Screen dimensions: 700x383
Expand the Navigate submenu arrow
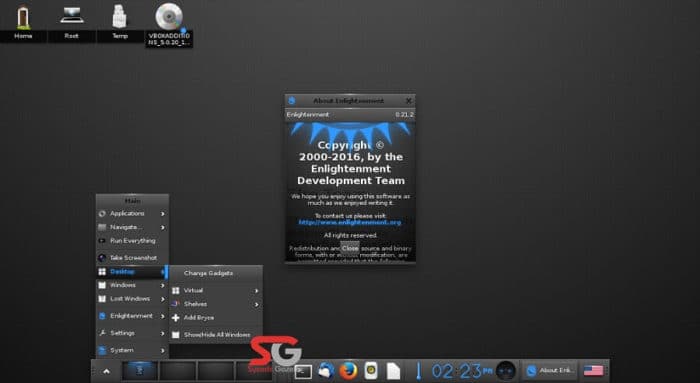pyautogui.click(x=162, y=227)
